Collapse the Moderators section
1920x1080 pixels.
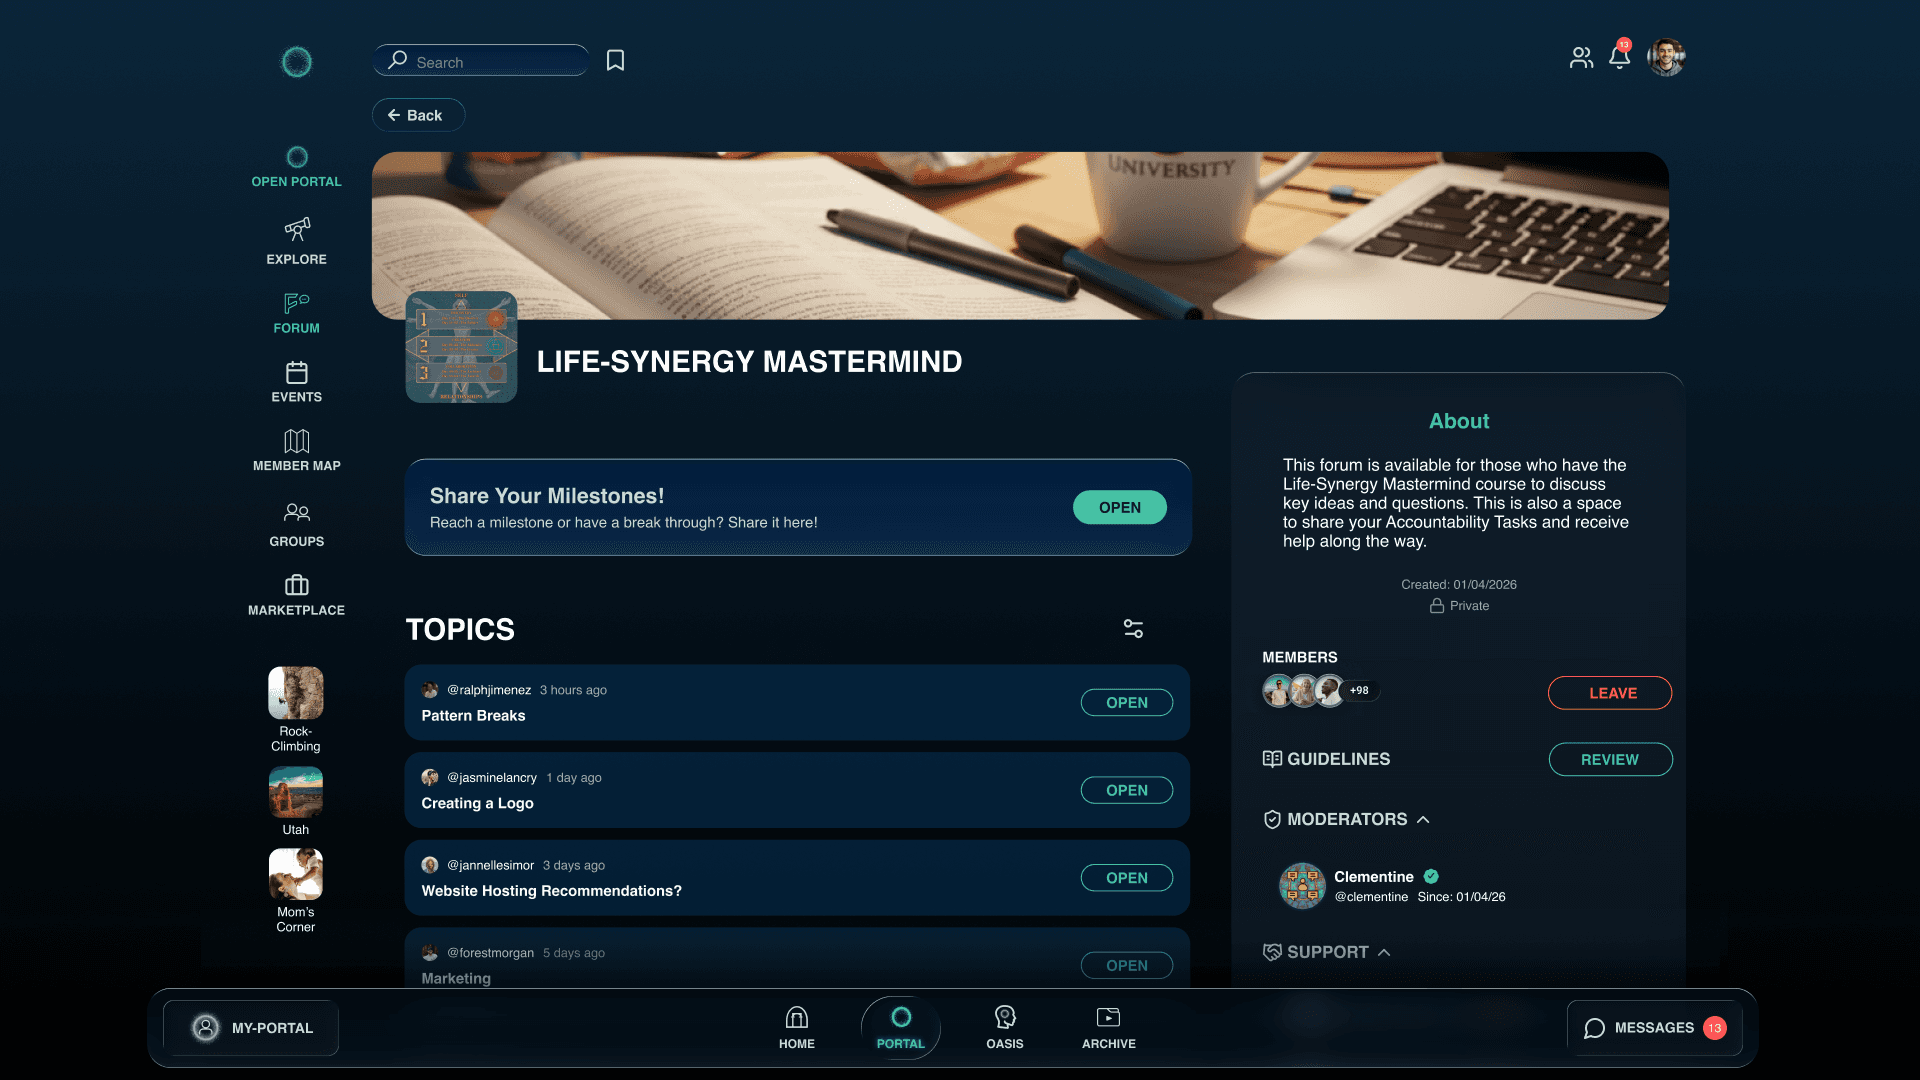tap(1423, 820)
